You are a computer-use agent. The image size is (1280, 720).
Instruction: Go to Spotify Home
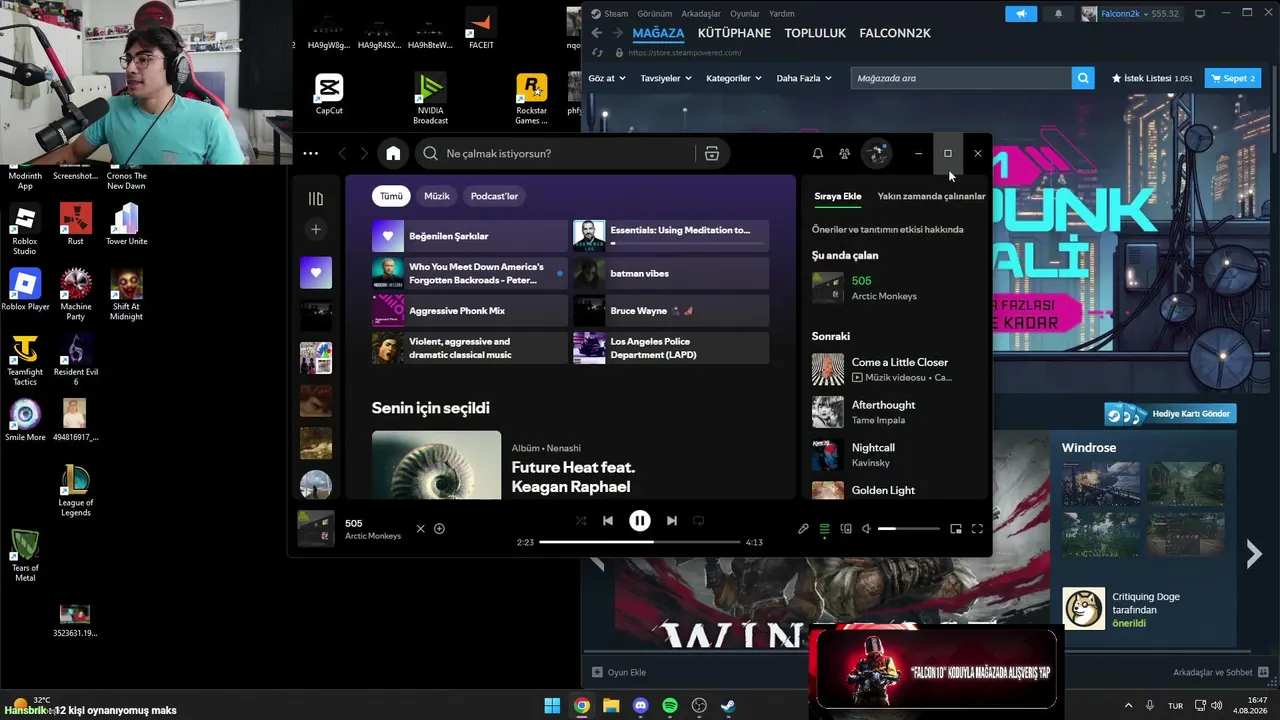click(x=393, y=153)
